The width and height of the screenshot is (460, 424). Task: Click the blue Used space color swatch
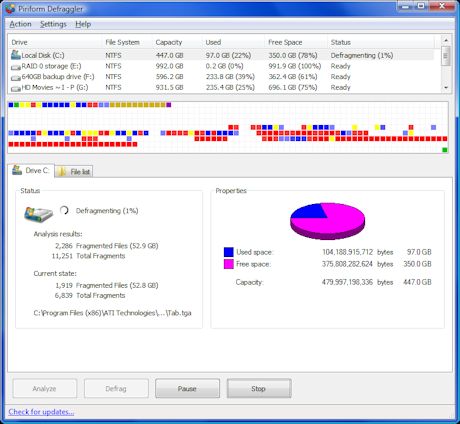[x=229, y=252]
